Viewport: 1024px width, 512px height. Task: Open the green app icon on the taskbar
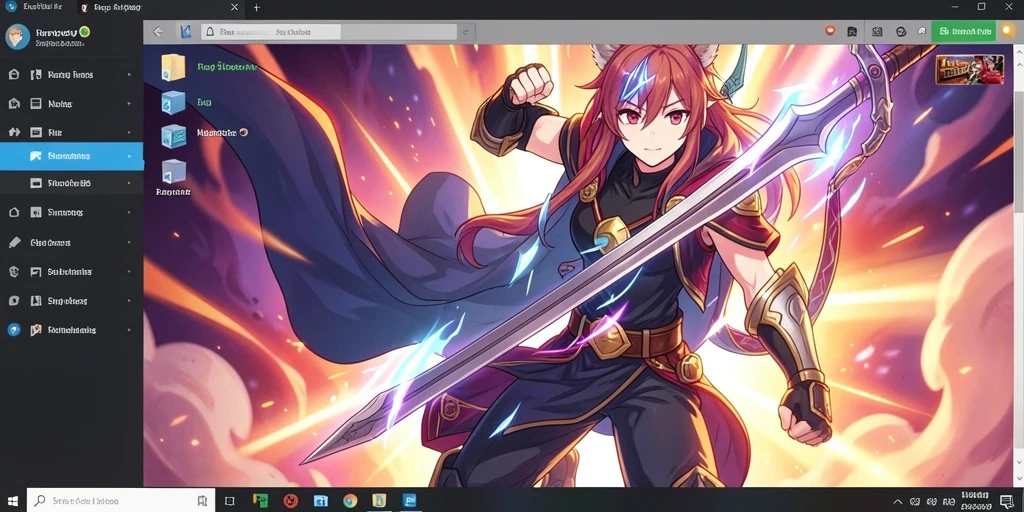261,501
